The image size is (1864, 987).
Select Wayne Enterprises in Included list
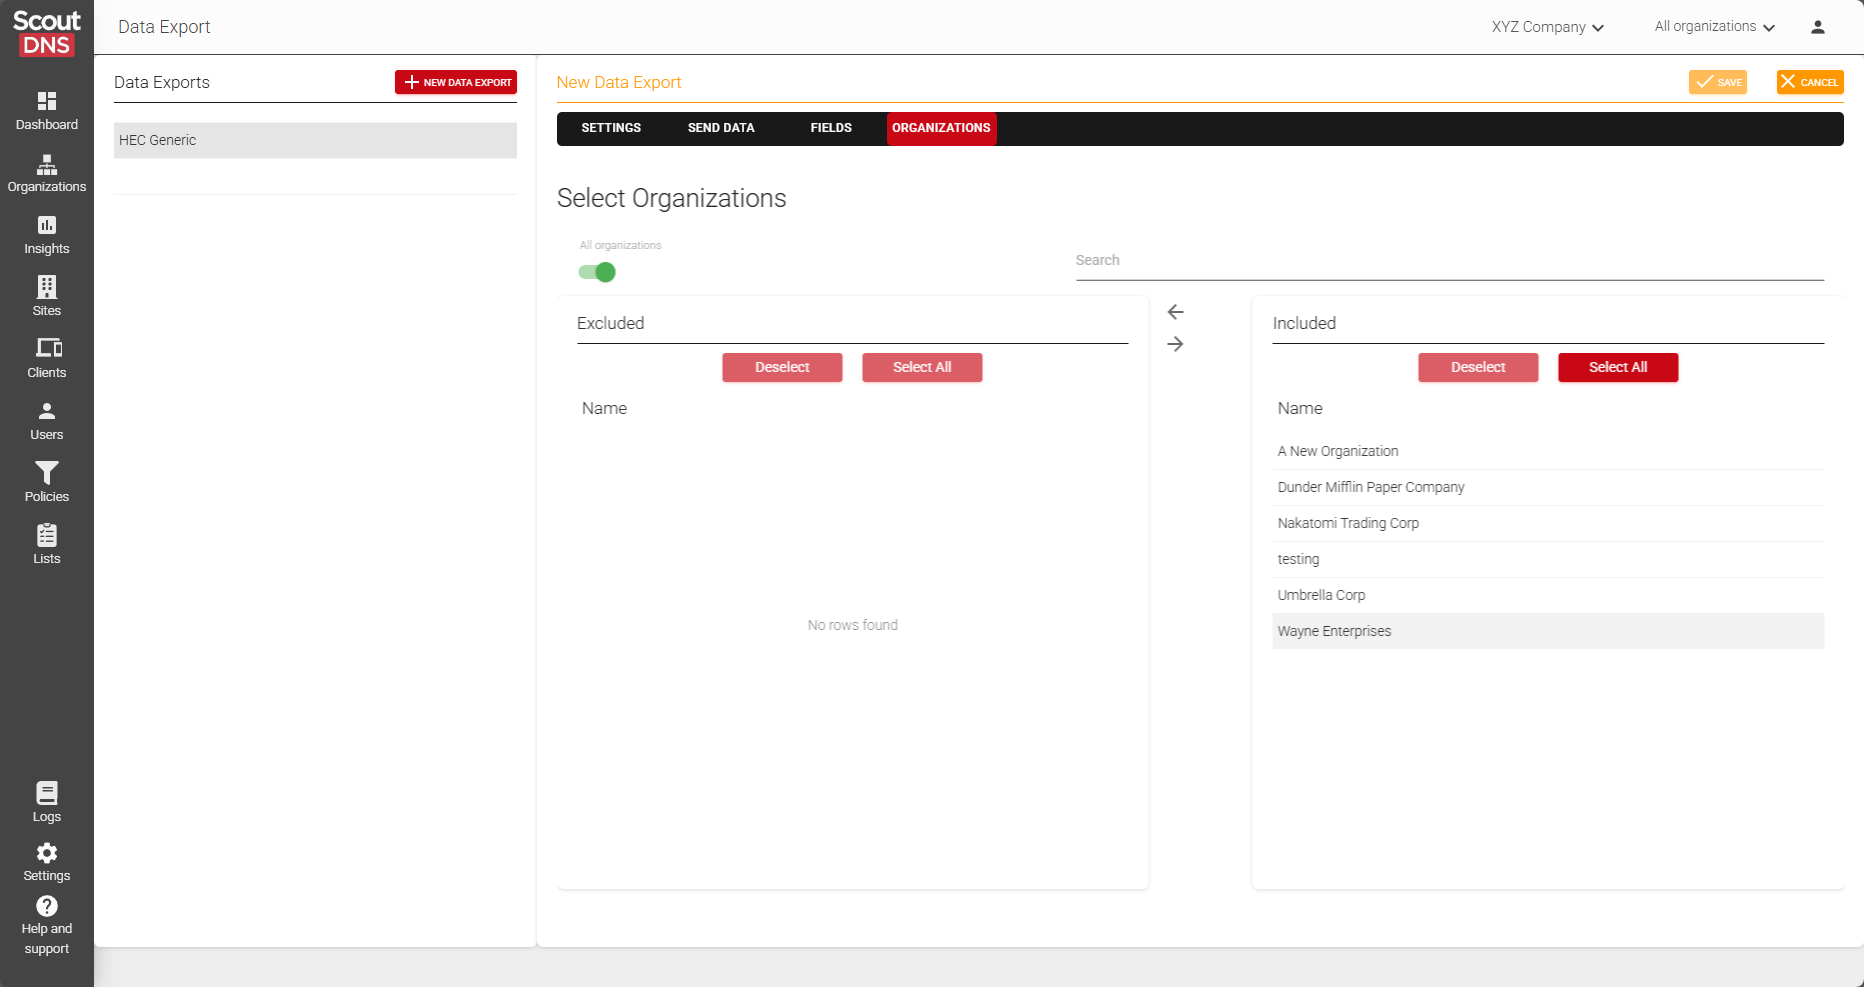coord(1334,631)
